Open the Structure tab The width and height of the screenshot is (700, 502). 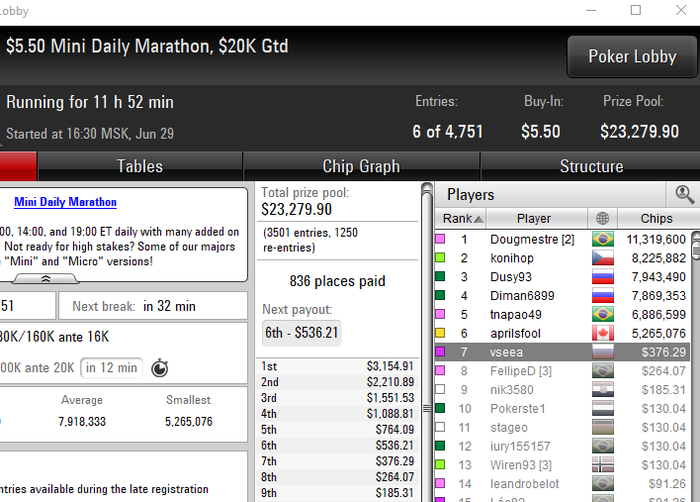pyautogui.click(x=591, y=166)
